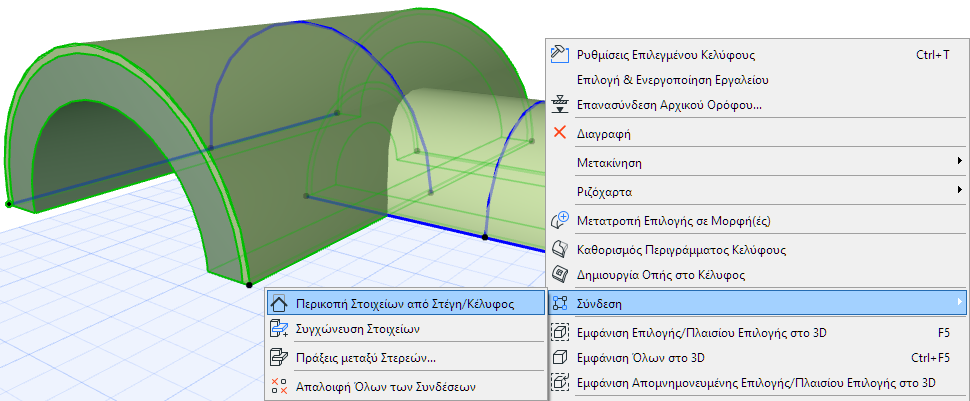Image resolution: width=970 pixels, height=401 pixels.
Task: Click the shell contour icon
Action: tap(559, 249)
